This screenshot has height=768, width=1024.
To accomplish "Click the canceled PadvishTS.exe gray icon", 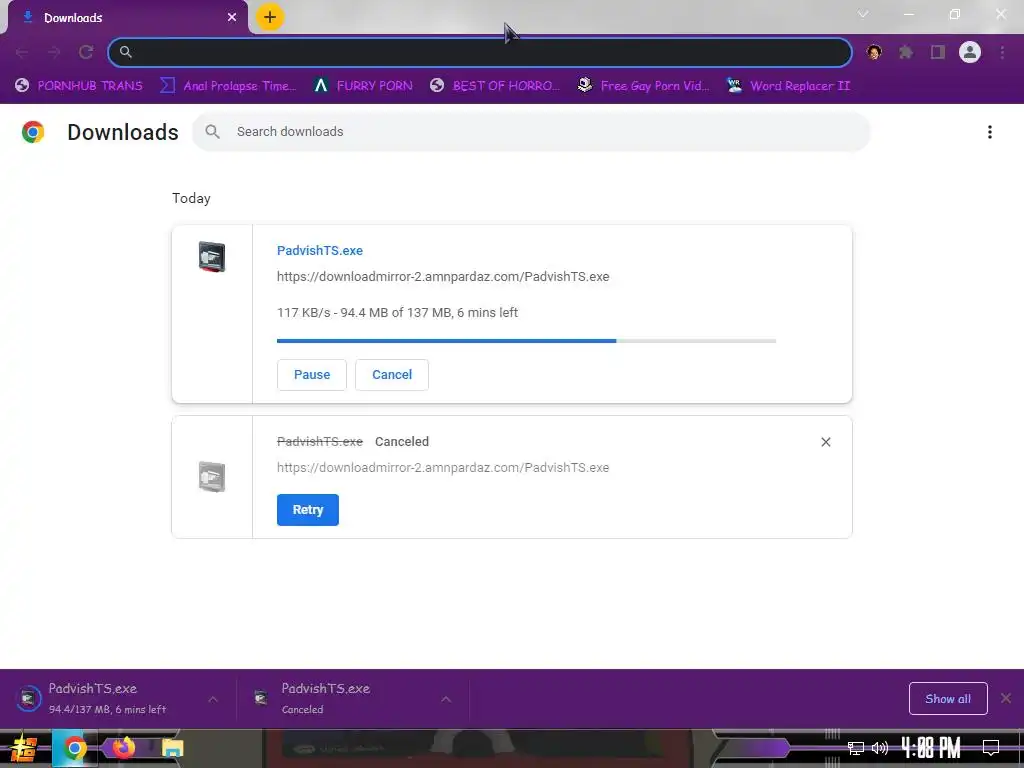I will 212,477.
